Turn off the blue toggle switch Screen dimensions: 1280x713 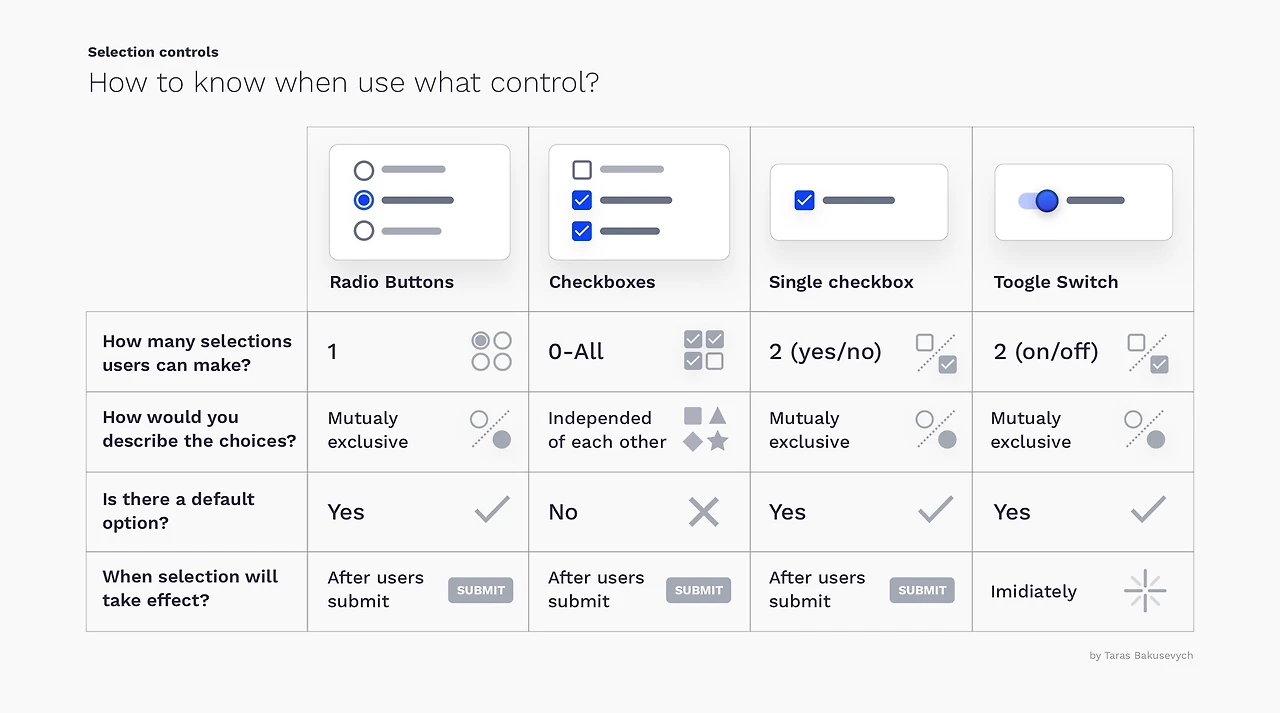1039,201
